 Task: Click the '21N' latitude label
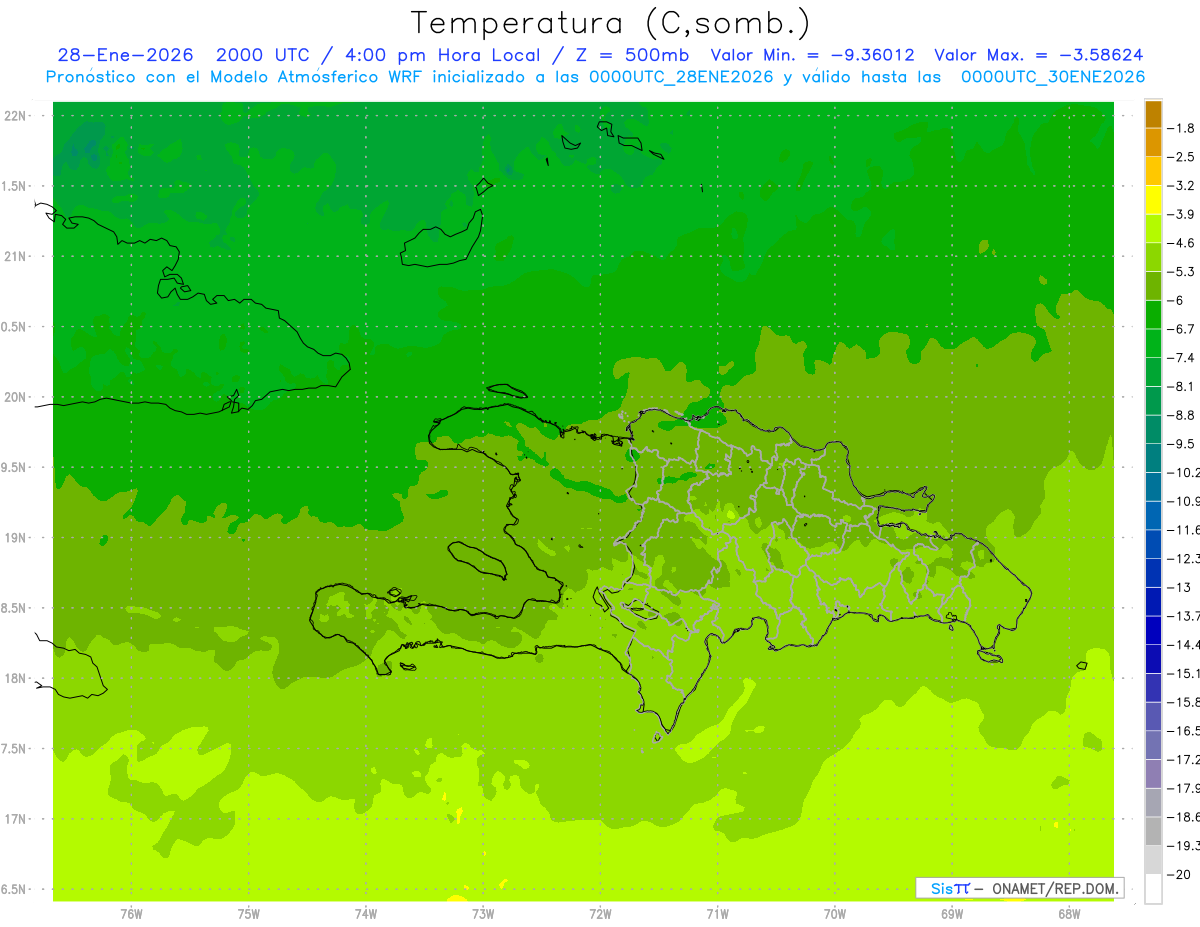[16, 257]
